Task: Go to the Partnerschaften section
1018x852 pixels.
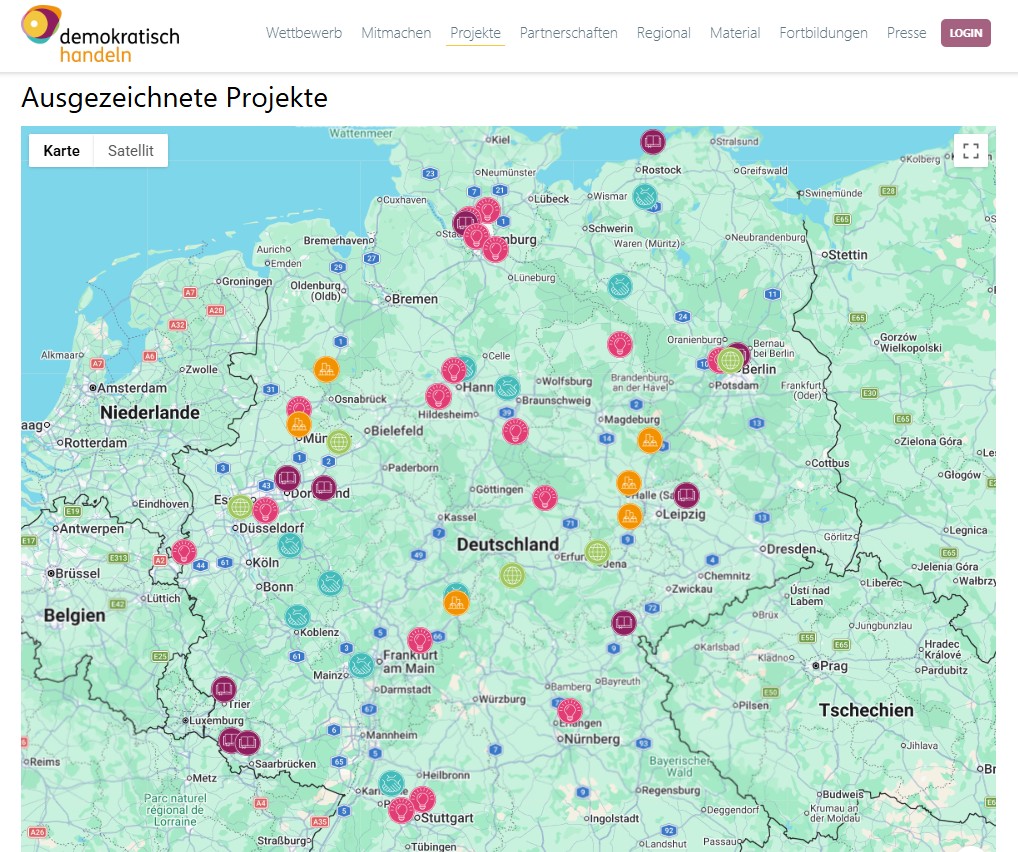Action: click(x=568, y=33)
